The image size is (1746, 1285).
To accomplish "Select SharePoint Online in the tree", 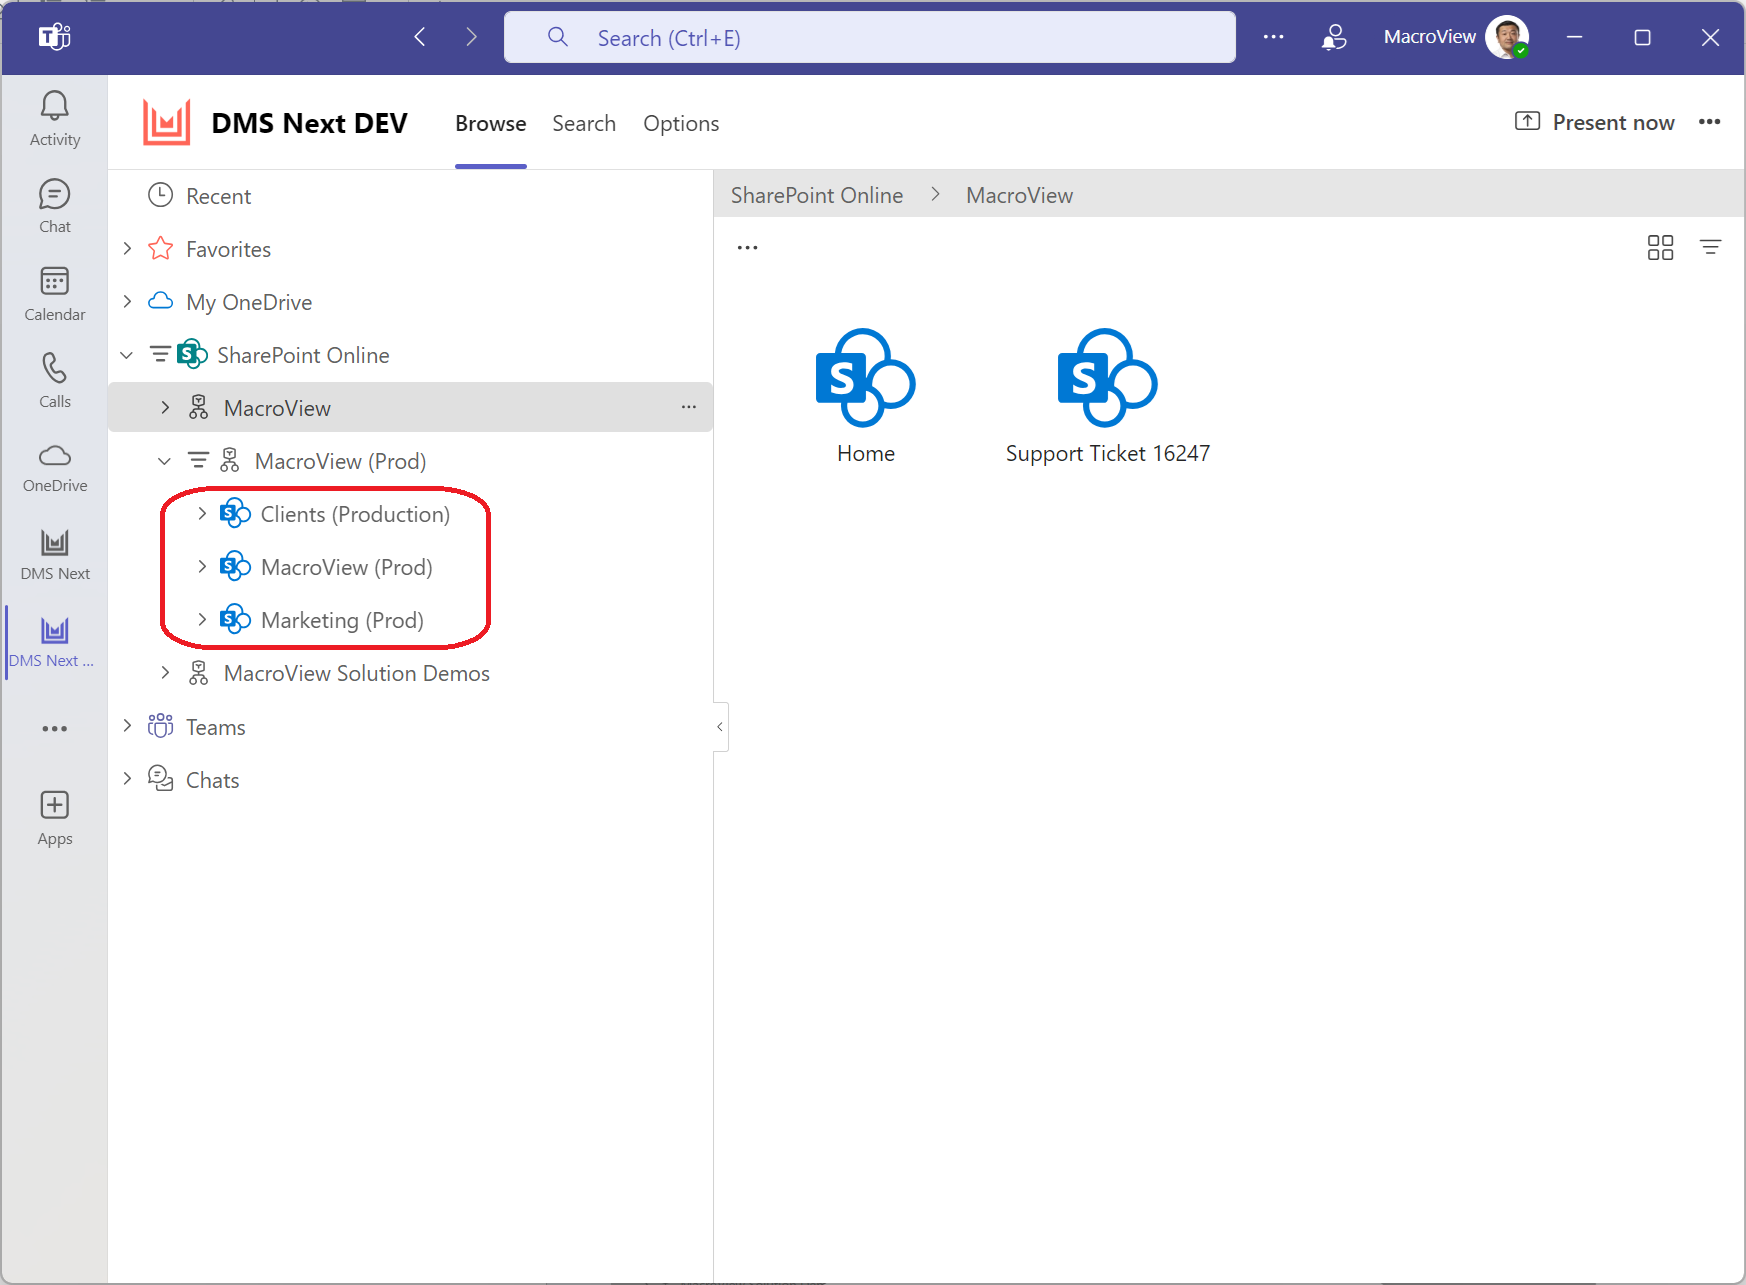I will click(303, 355).
